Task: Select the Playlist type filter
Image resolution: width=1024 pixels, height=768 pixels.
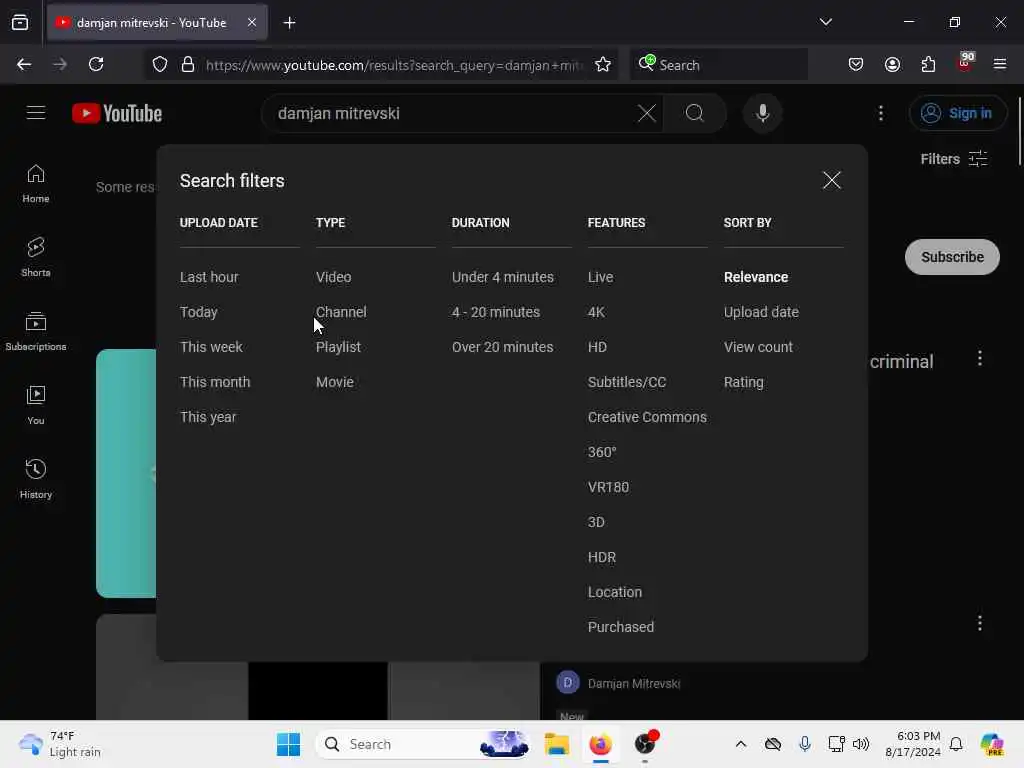Action: click(338, 347)
